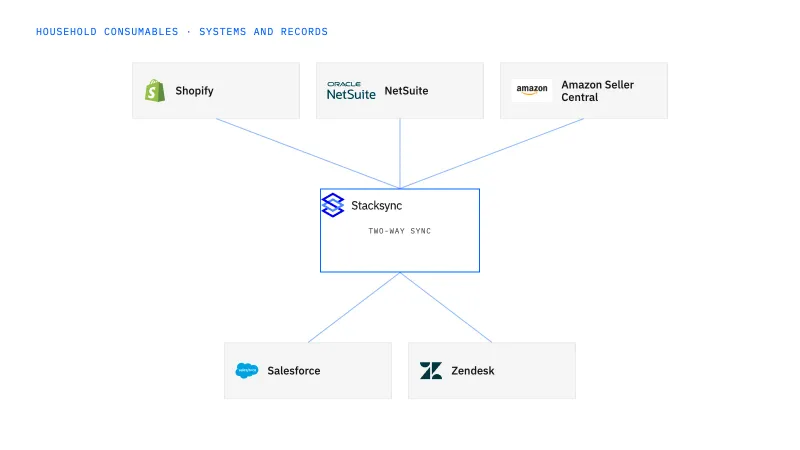Click the Salesforce cloud logo

pyautogui.click(x=246, y=370)
